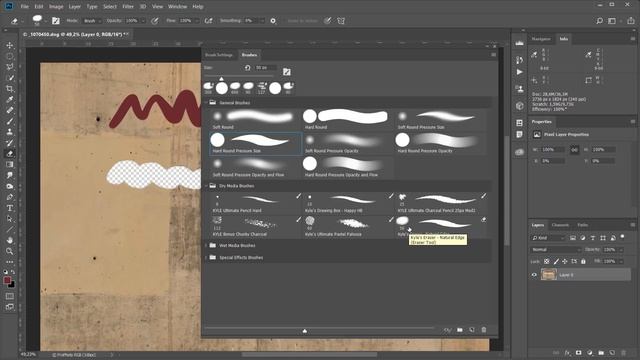Image resolution: width=640 pixels, height=360 pixels.
Task: Expand Special Effects Brushes group
Action: pyautogui.click(x=206, y=258)
